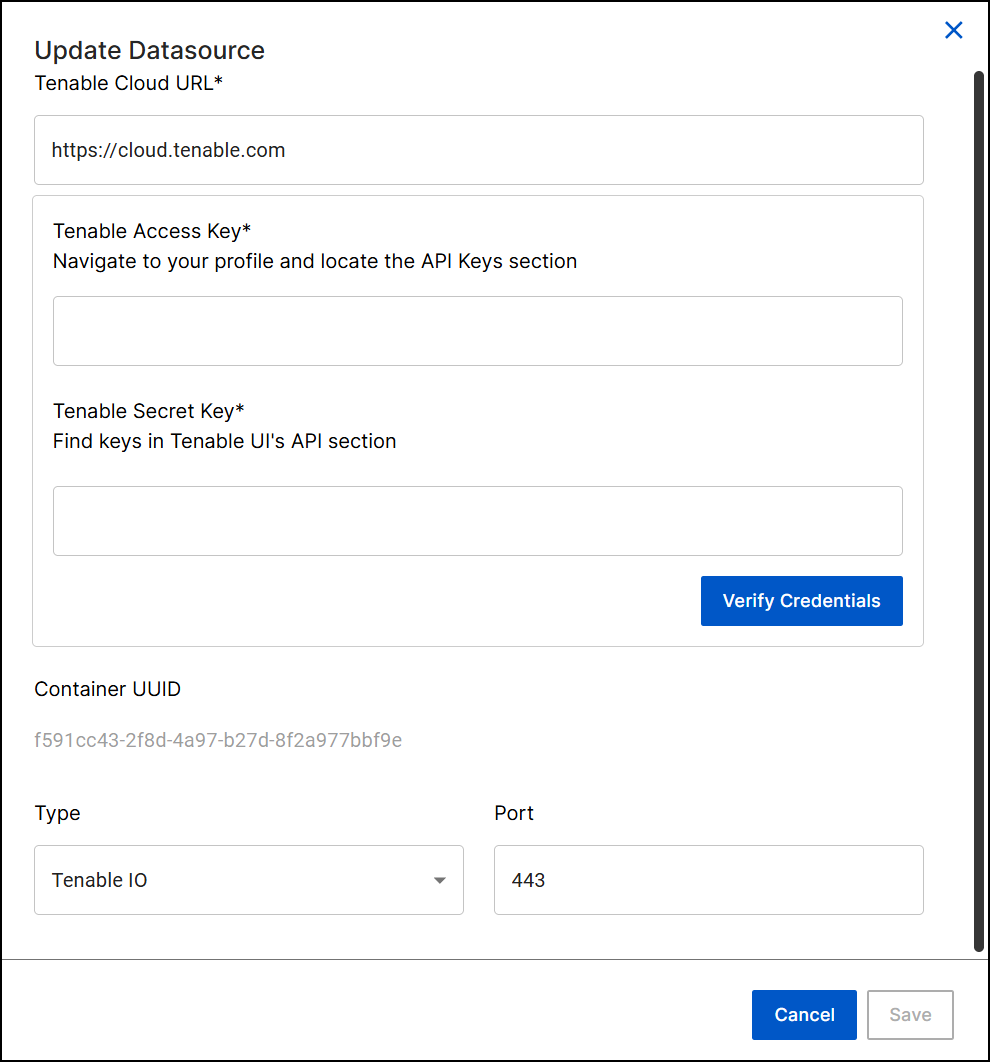Screen dimensions: 990x1062
Task: Cancel the datasource update
Action: pyautogui.click(x=804, y=1015)
